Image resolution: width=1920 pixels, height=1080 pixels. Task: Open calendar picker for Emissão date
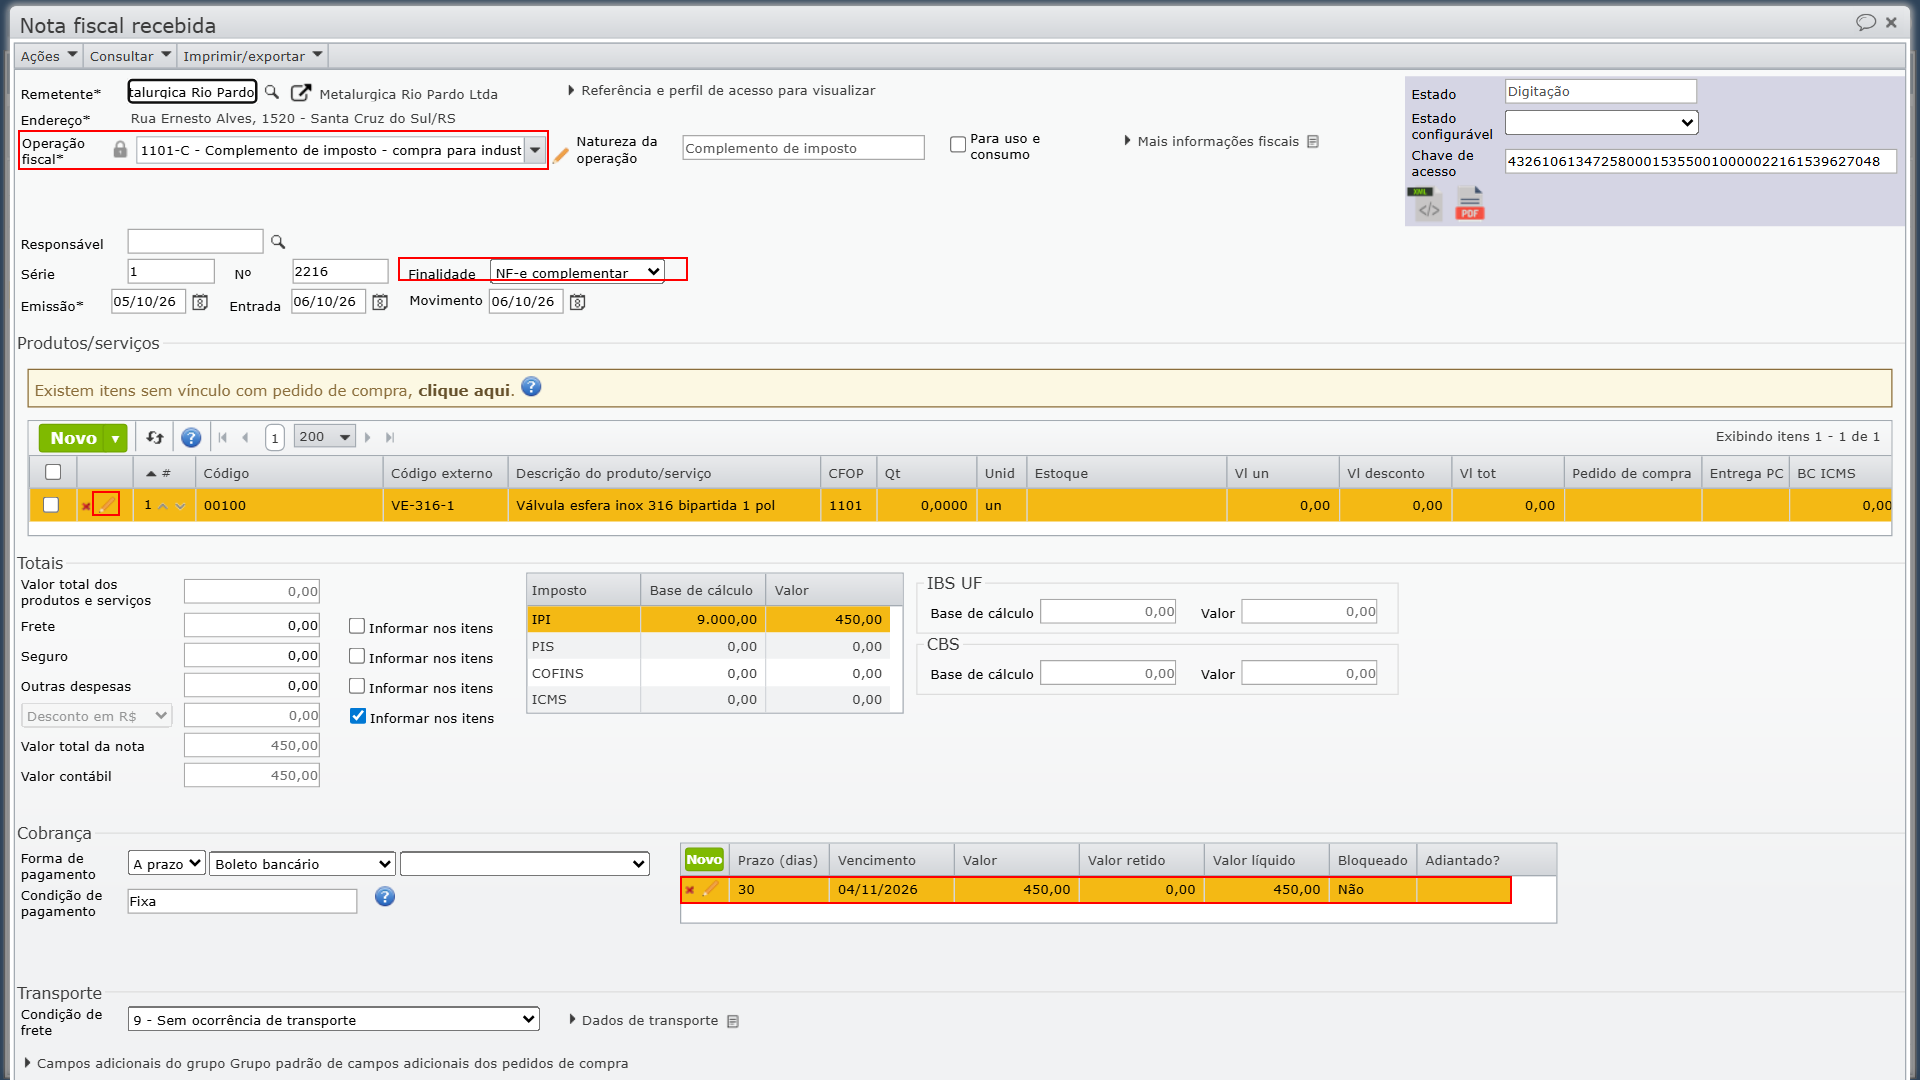coord(200,302)
